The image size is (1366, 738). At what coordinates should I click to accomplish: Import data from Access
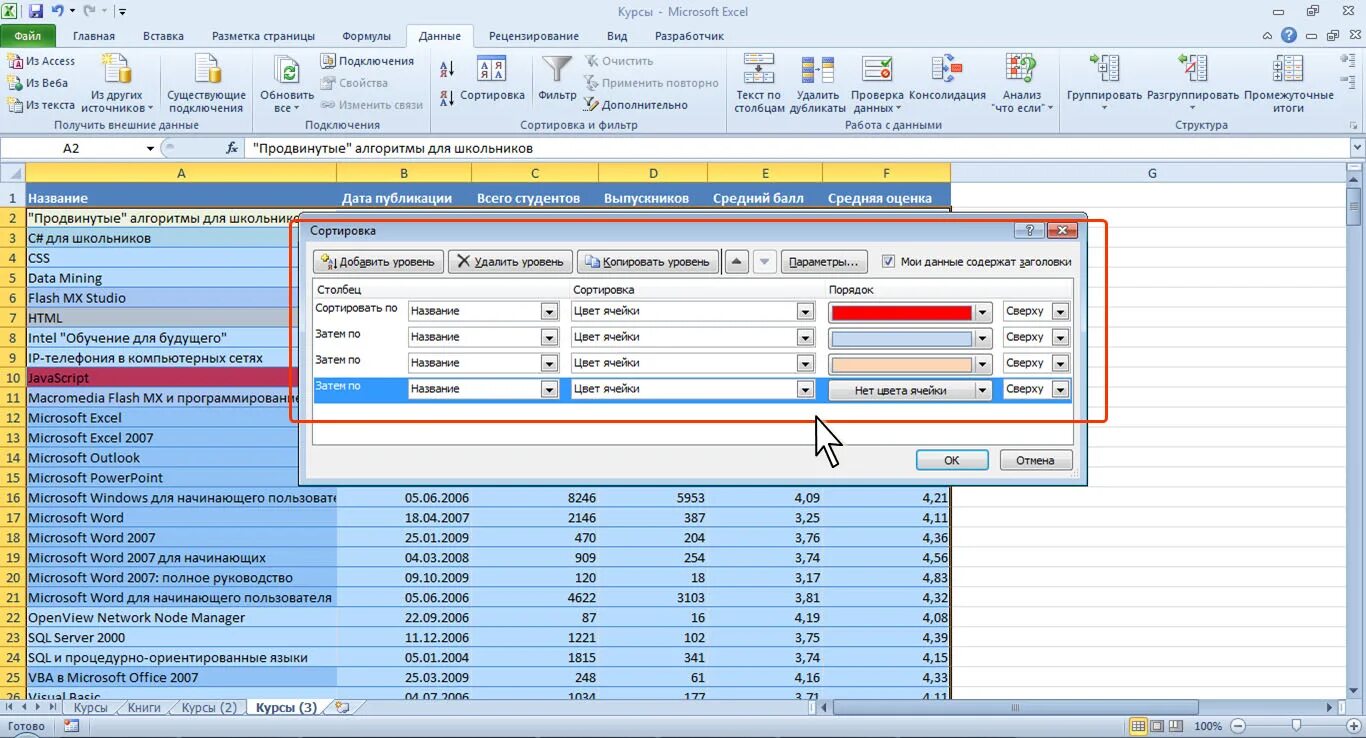click(x=42, y=61)
